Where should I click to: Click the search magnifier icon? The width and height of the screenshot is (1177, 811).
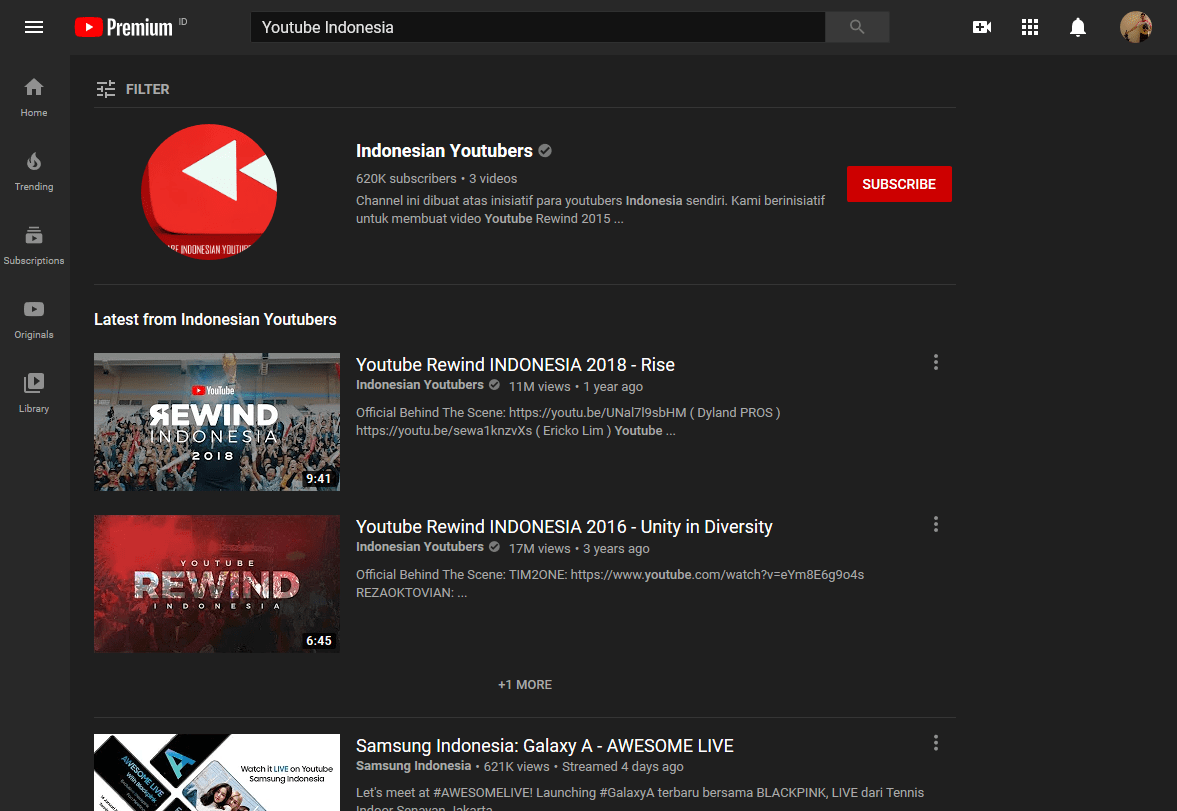[x=857, y=27]
